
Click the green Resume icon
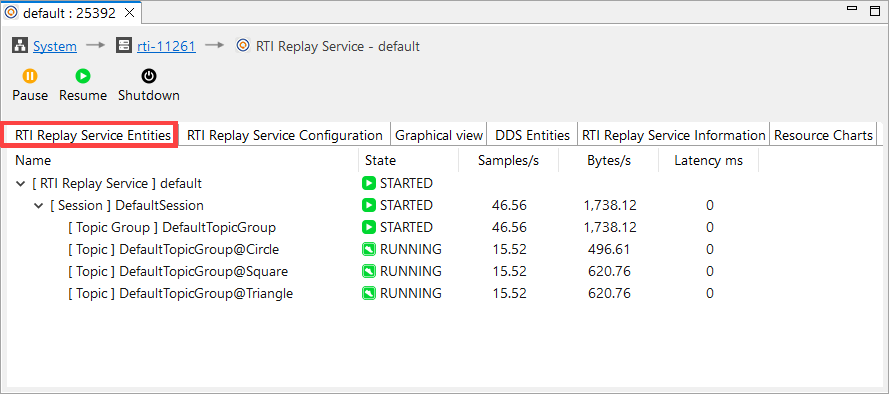pyautogui.click(x=83, y=75)
